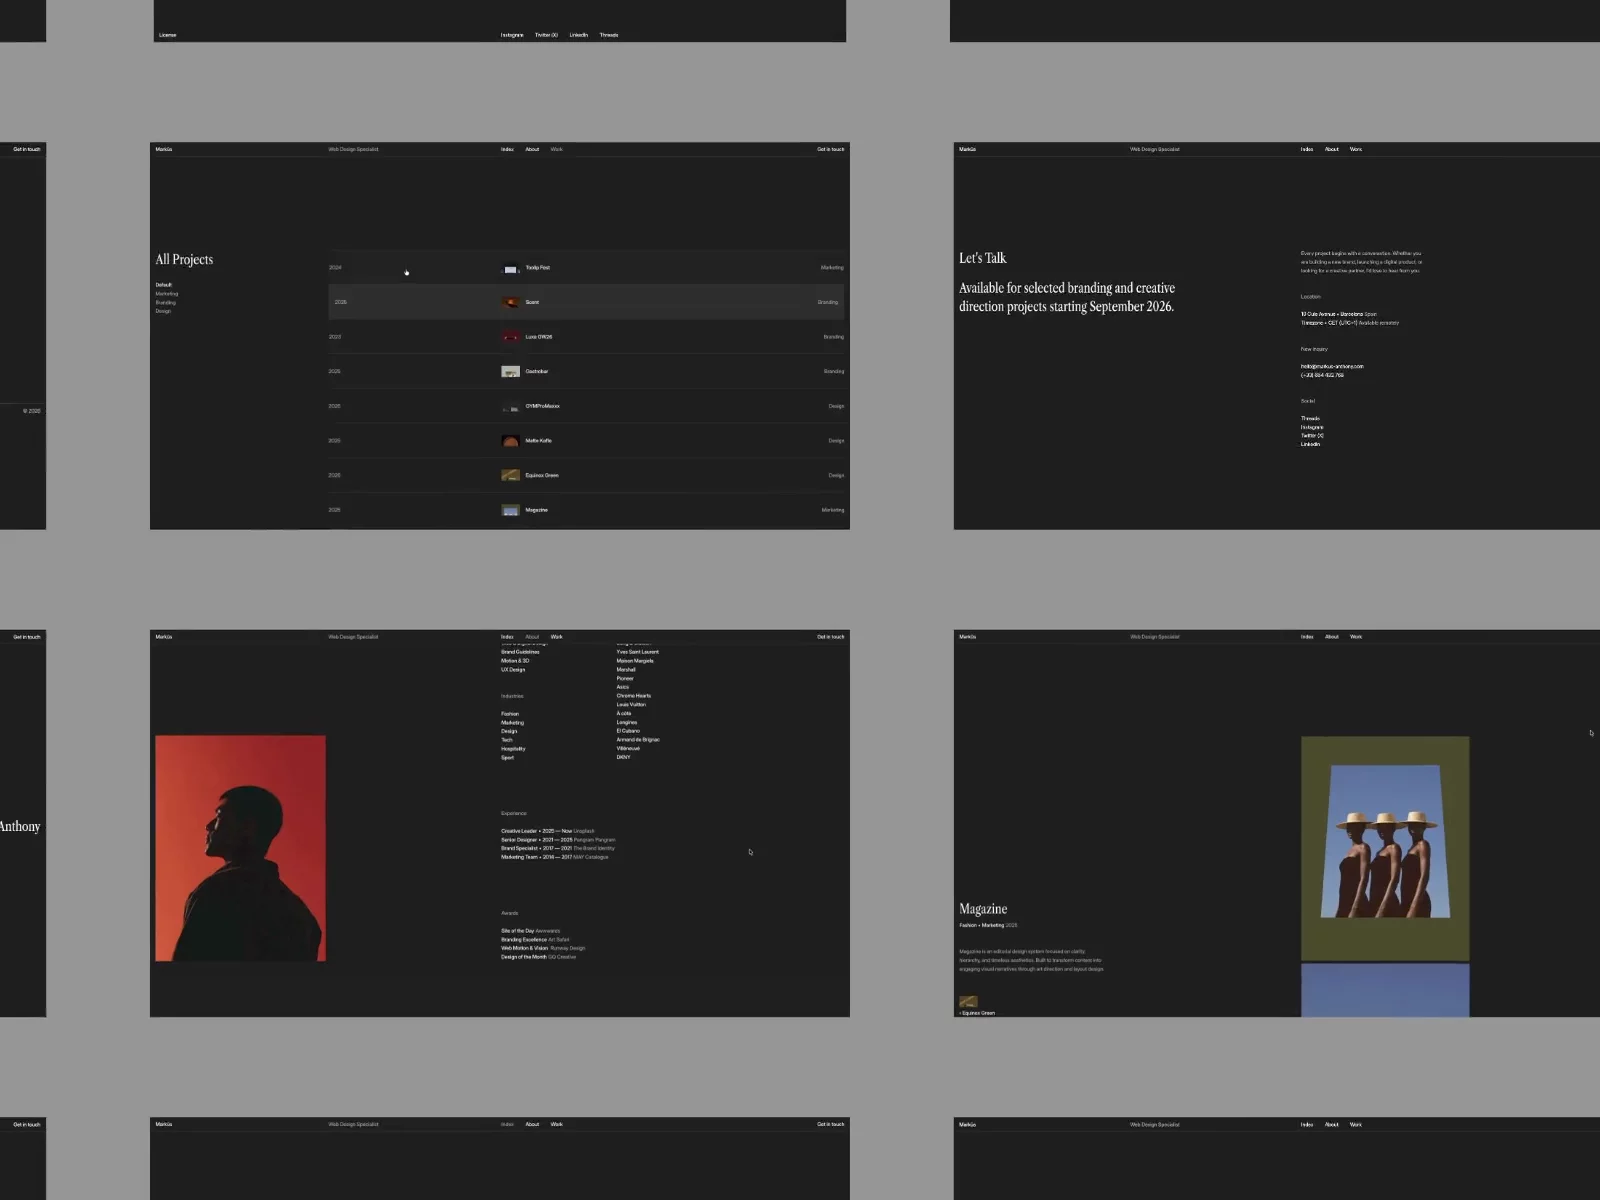Click 'Get in touch' on All Projects page
The image size is (1600, 1200).
(830, 149)
